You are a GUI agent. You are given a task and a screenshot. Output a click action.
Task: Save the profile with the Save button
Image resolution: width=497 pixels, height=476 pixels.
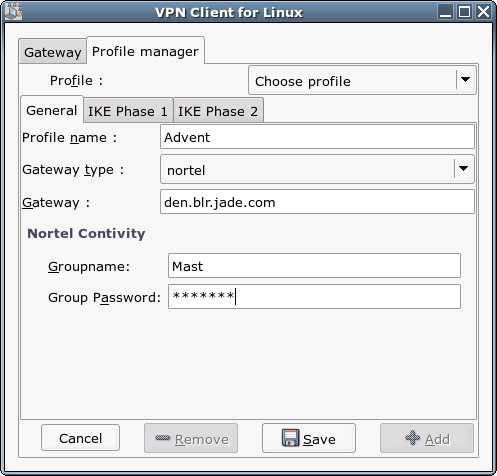(x=309, y=438)
